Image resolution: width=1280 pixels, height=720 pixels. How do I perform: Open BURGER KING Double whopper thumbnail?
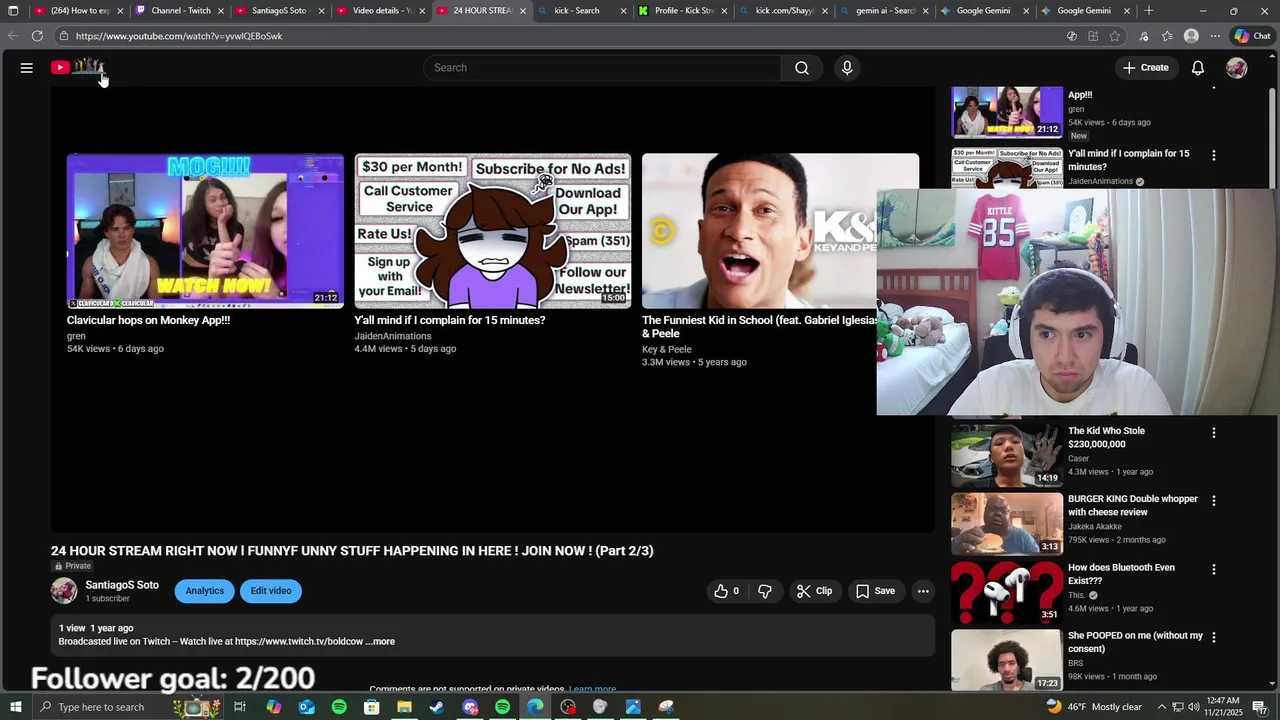click(1007, 523)
